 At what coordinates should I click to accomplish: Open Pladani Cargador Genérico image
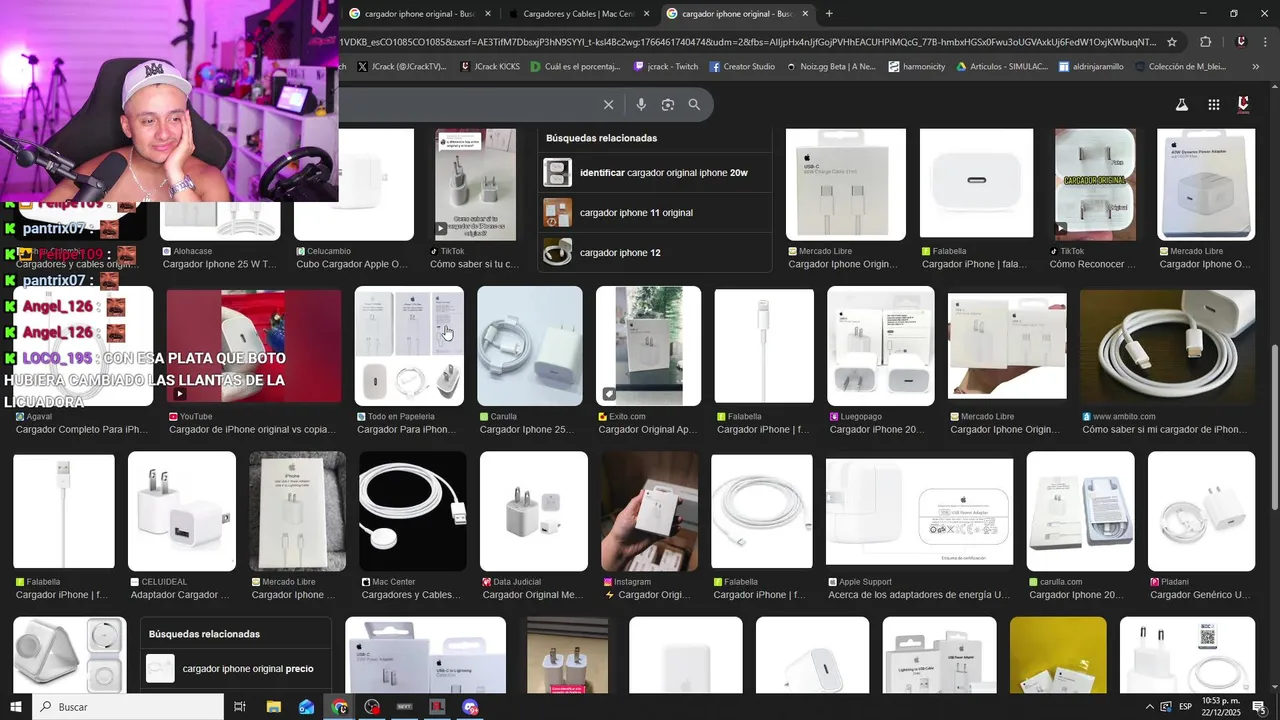1201,511
